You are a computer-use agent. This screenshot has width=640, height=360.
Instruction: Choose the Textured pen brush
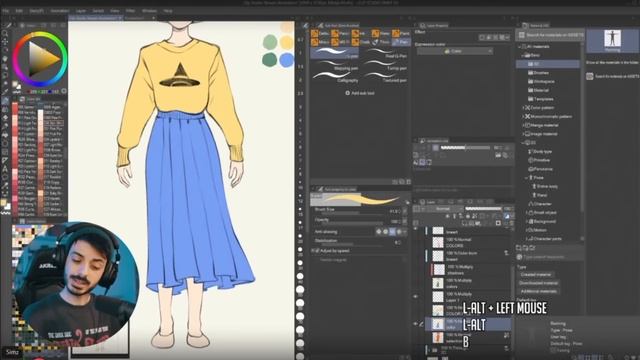[x=385, y=77]
